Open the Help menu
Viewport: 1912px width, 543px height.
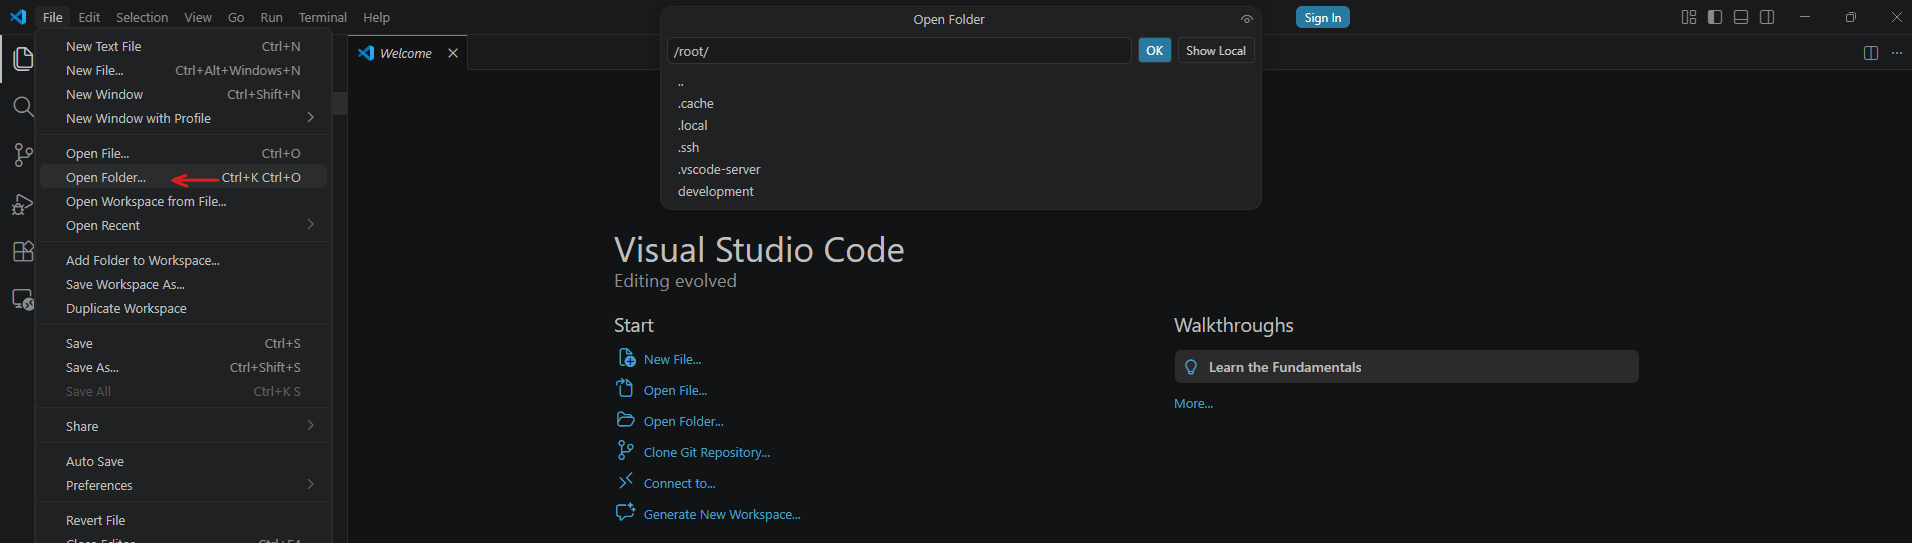point(376,17)
